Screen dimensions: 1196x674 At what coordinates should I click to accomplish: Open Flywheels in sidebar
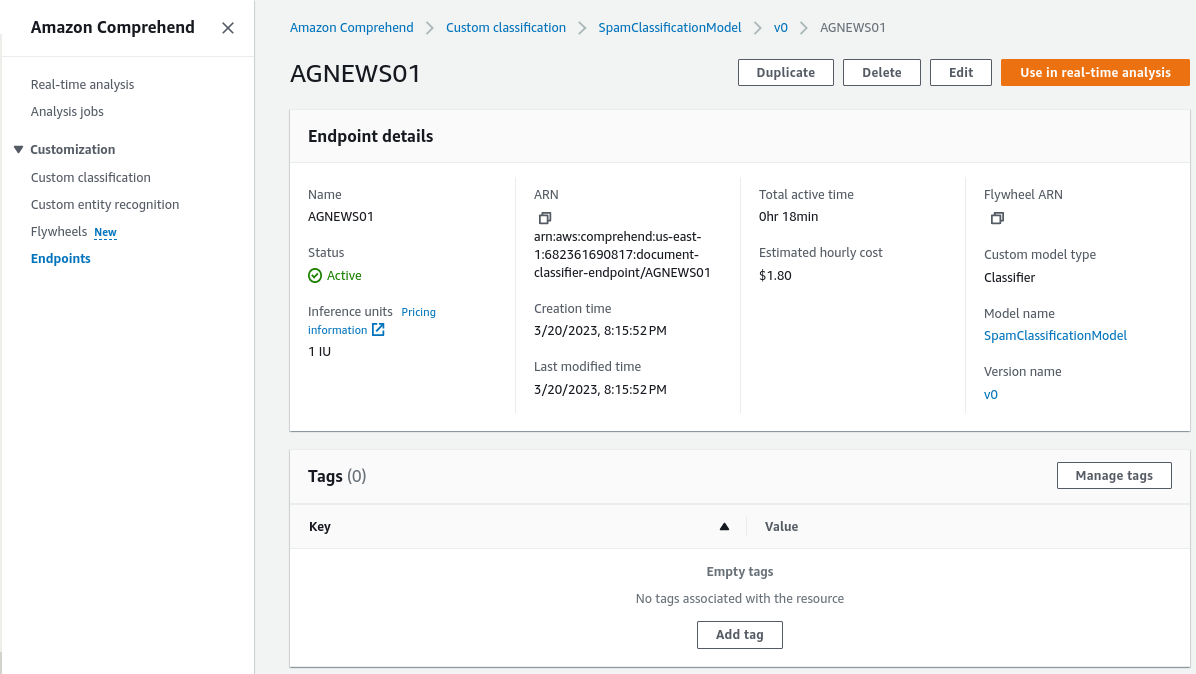[x=59, y=232]
